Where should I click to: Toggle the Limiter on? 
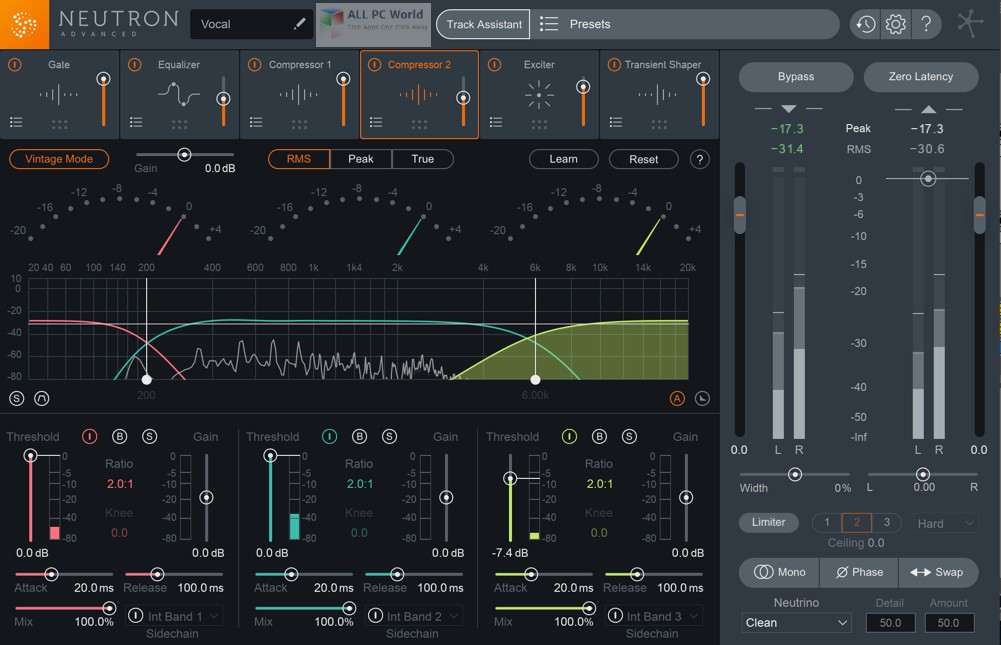pyautogui.click(x=769, y=522)
